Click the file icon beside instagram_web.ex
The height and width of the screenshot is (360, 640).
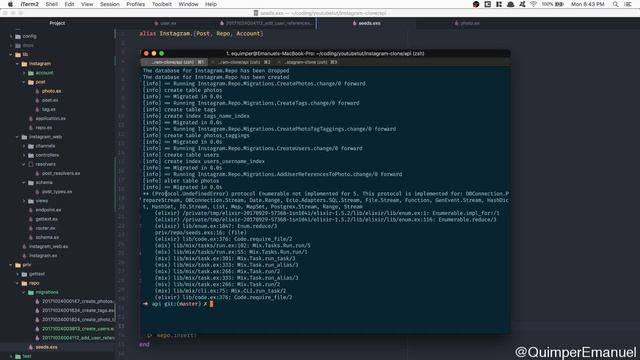pos(24,247)
